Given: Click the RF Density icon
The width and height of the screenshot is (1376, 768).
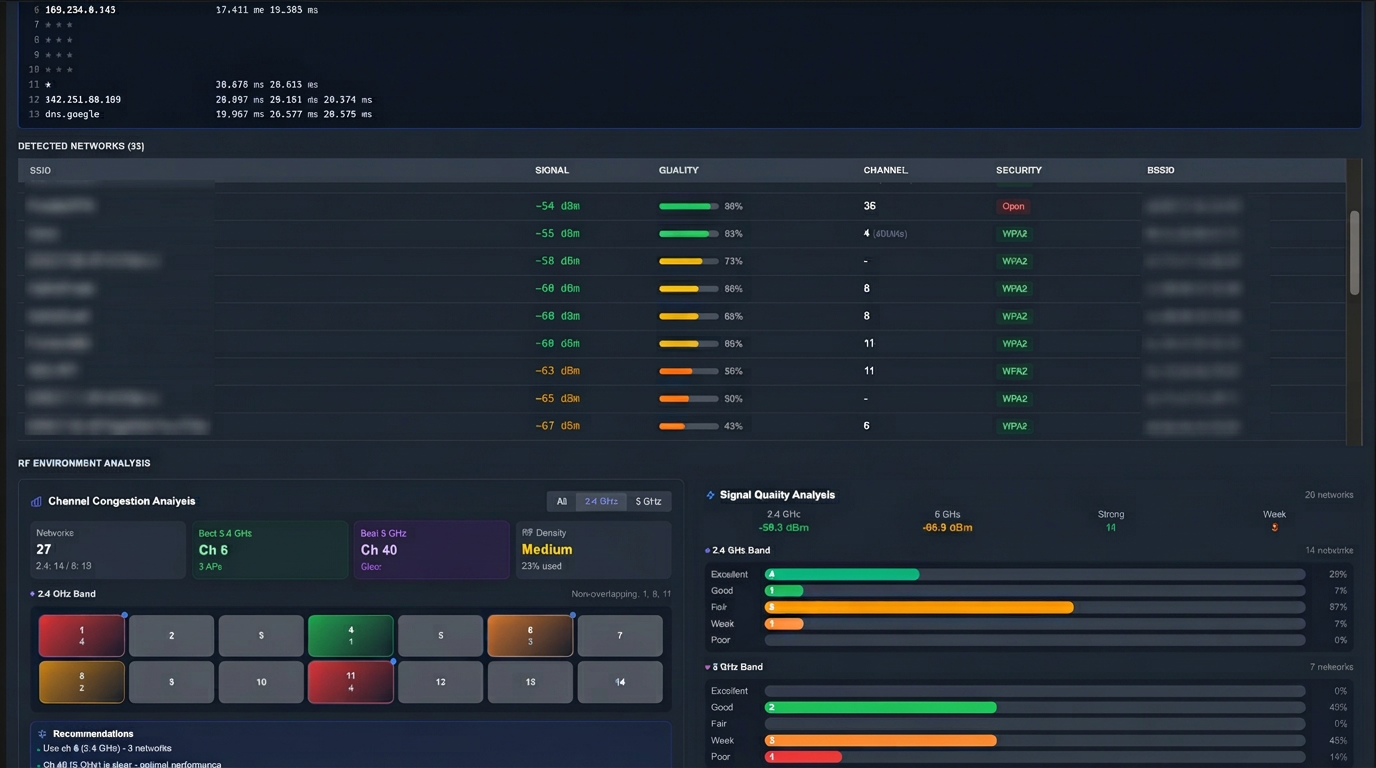Looking at the screenshot, I should click(x=527, y=533).
